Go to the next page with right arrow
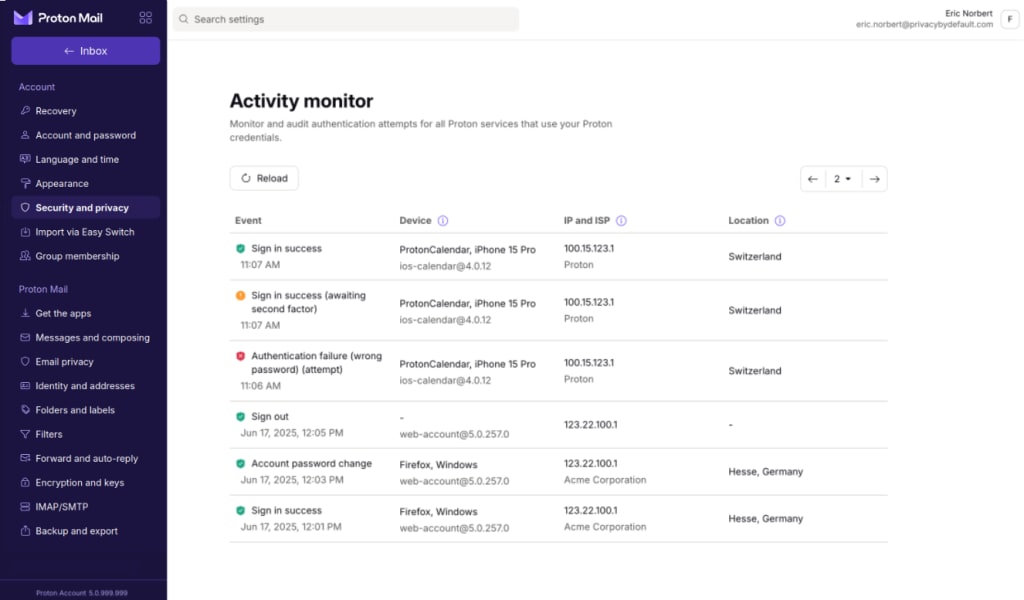The height and width of the screenshot is (600, 1024). [874, 178]
